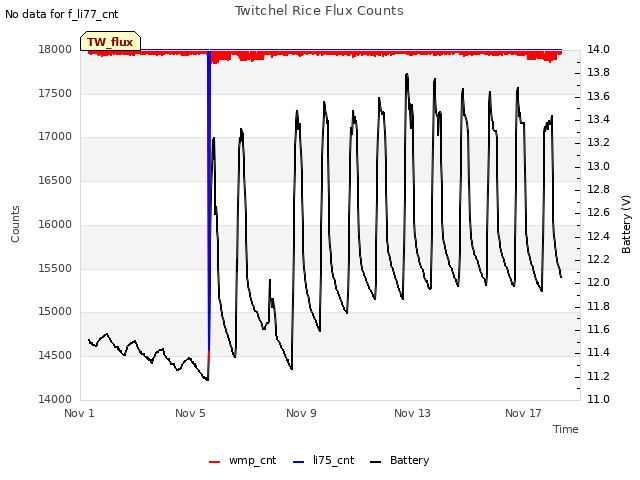Click the 15000 Counts tick label

[x=55, y=312]
